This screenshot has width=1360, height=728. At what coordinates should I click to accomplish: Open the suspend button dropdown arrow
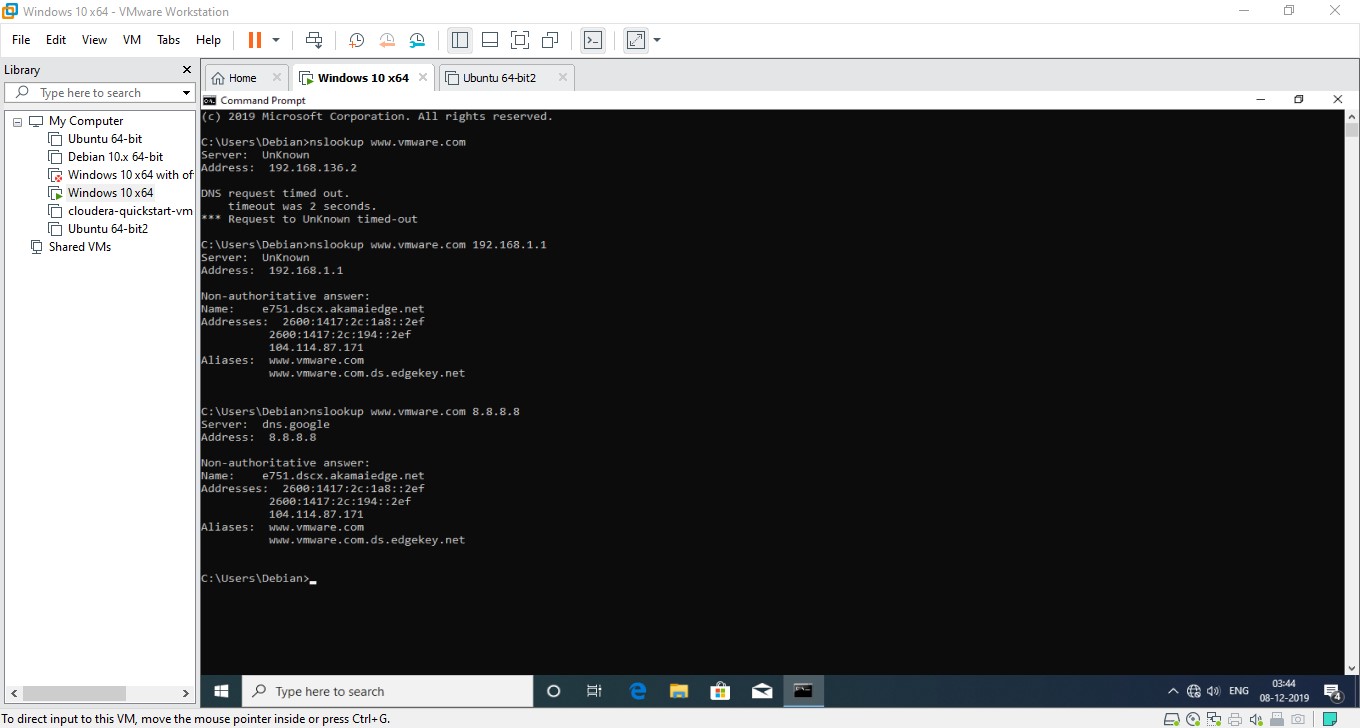(x=276, y=40)
